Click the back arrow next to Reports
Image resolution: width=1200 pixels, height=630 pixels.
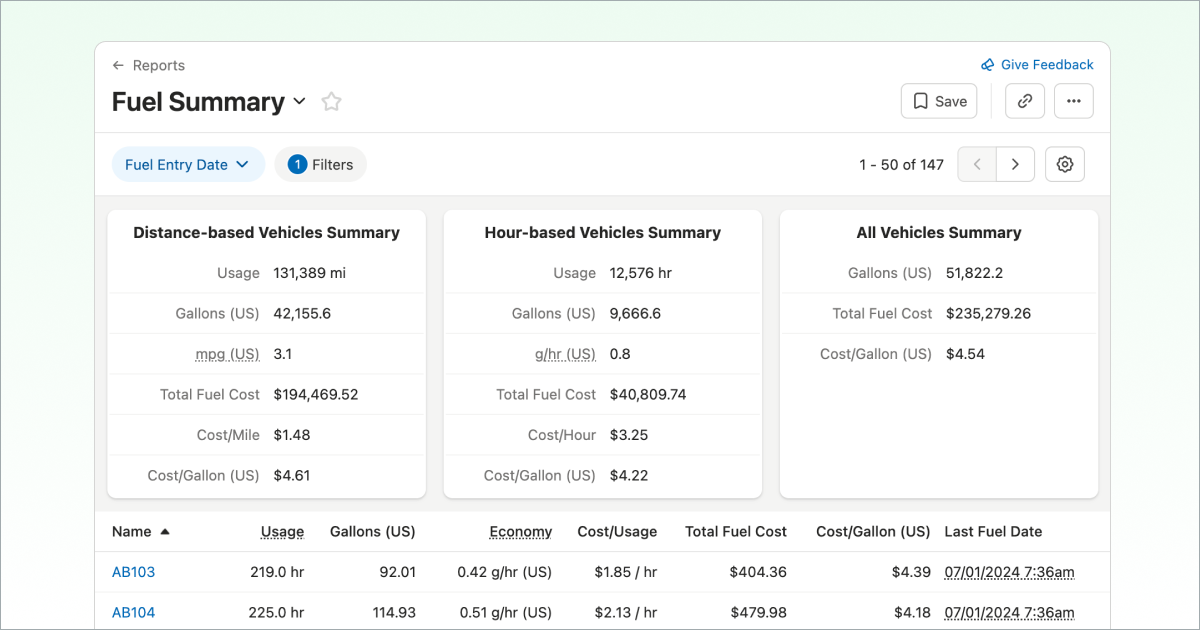pyautogui.click(x=118, y=66)
